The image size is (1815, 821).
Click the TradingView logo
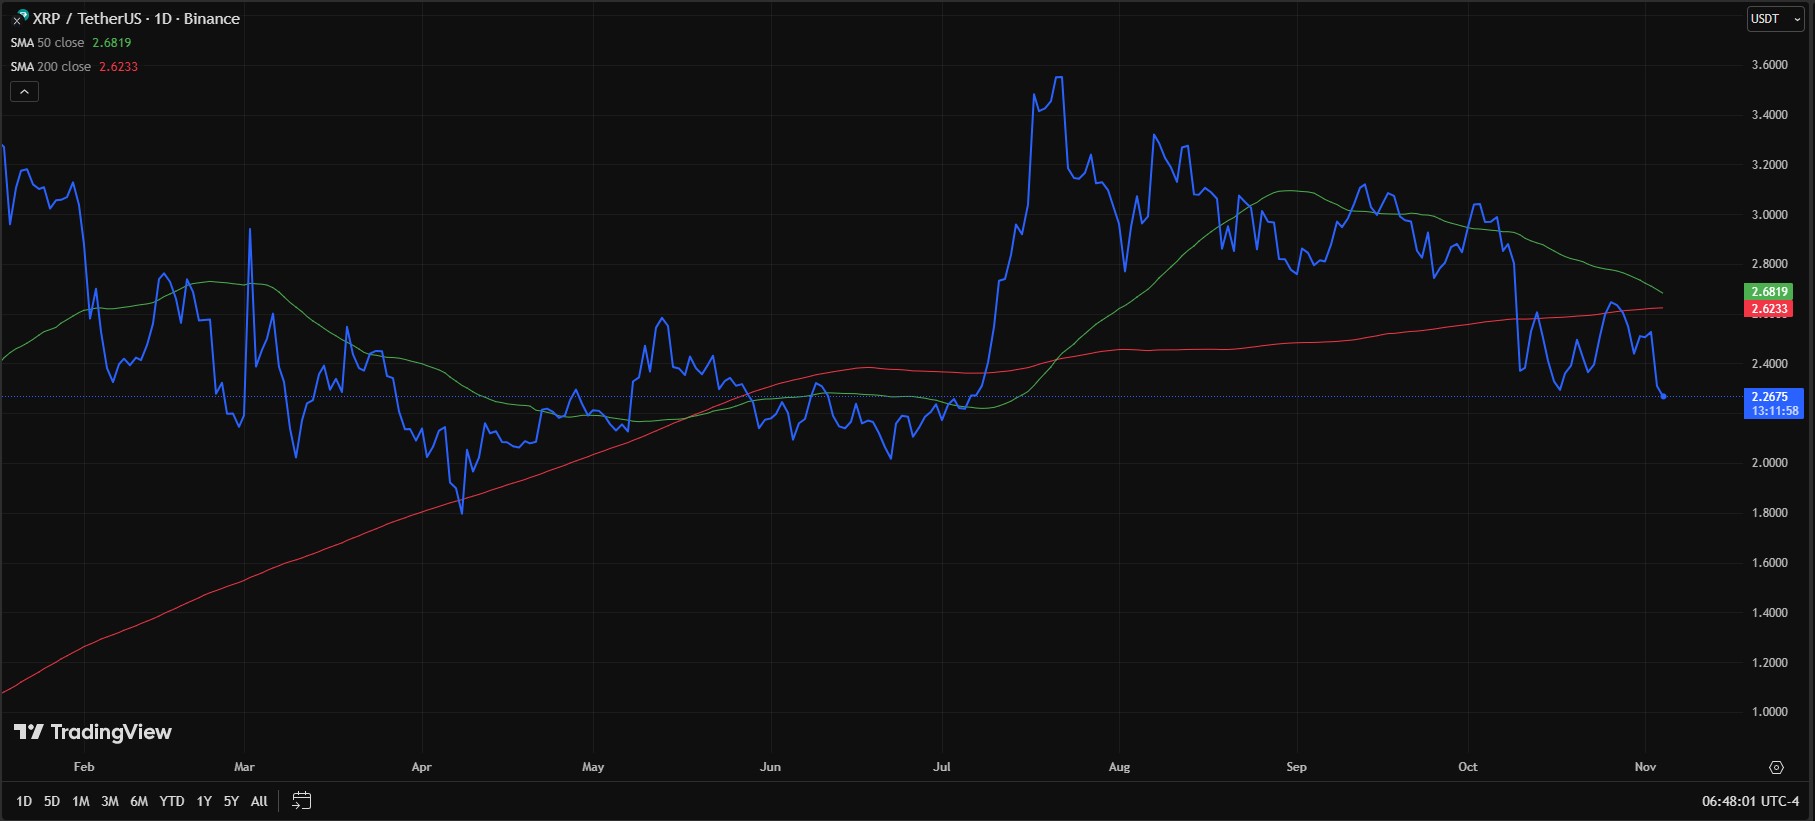pos(92,732)
